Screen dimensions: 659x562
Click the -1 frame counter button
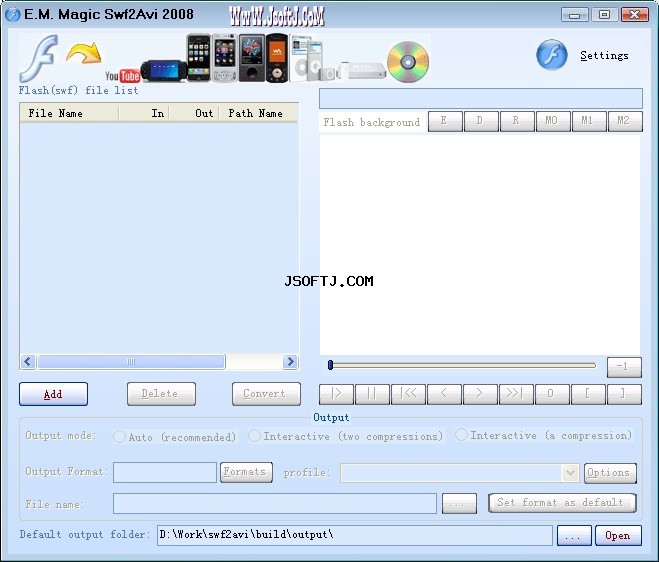624,367
